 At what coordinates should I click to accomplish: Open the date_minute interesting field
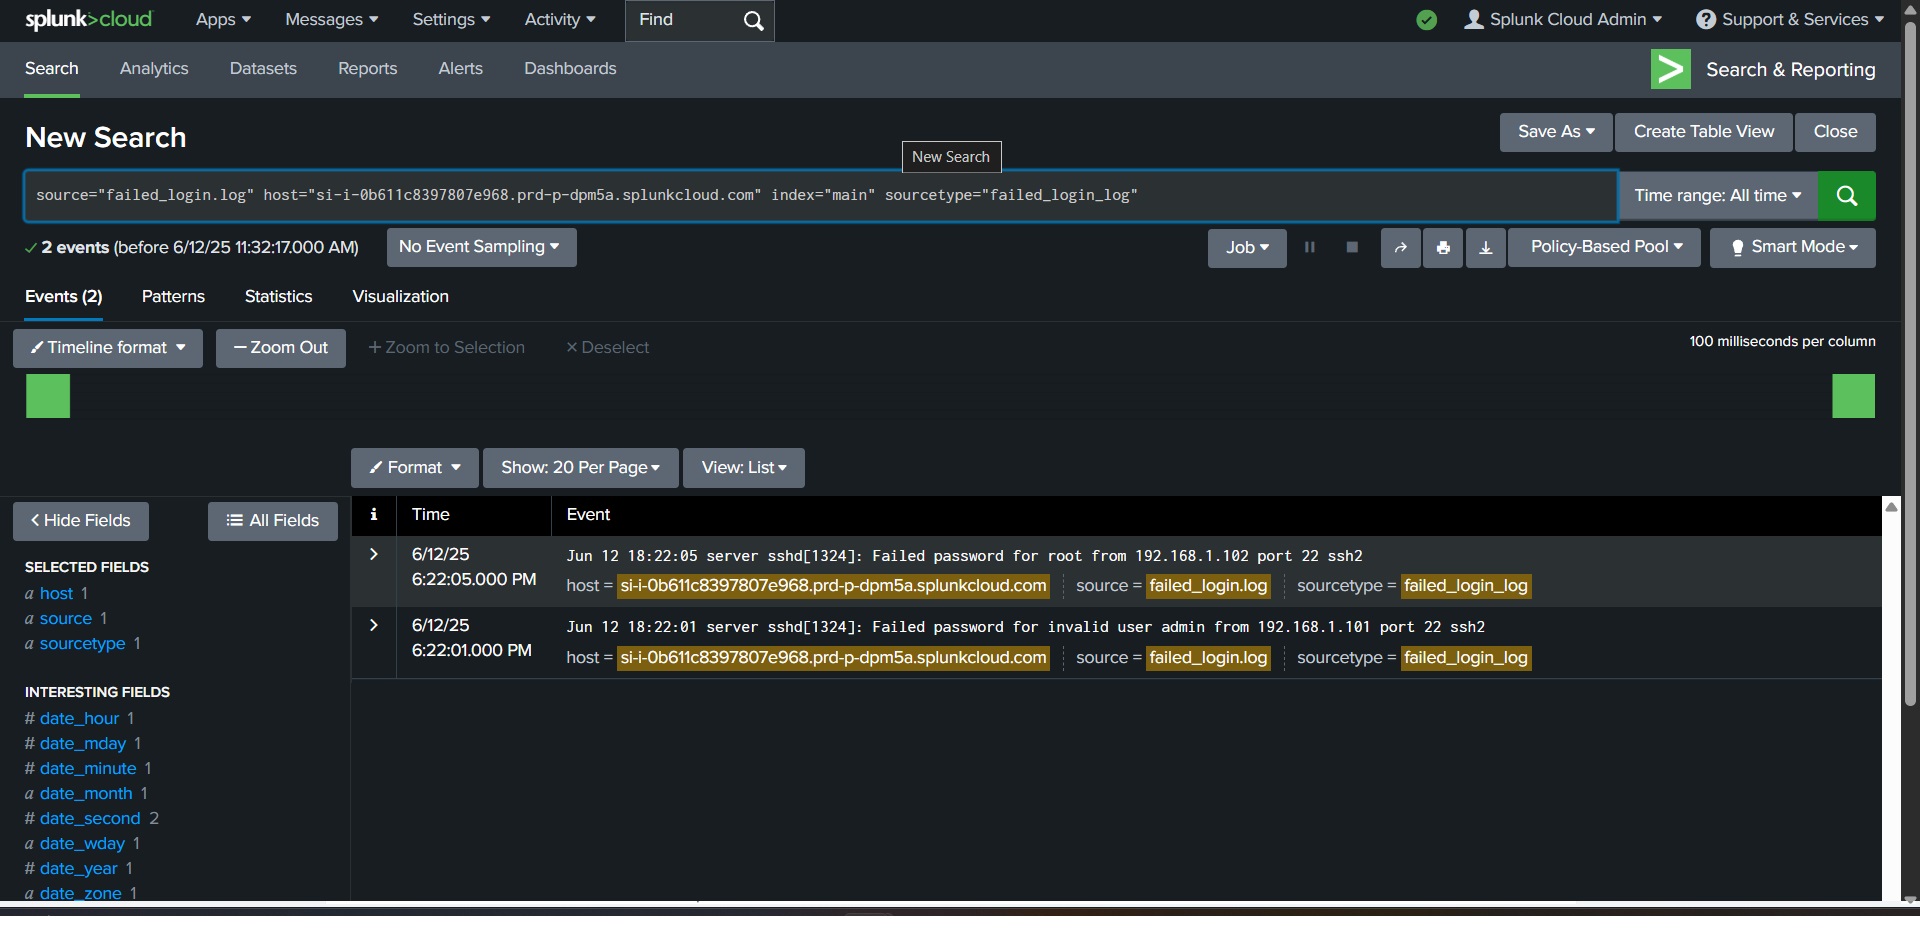coord(88,769)
